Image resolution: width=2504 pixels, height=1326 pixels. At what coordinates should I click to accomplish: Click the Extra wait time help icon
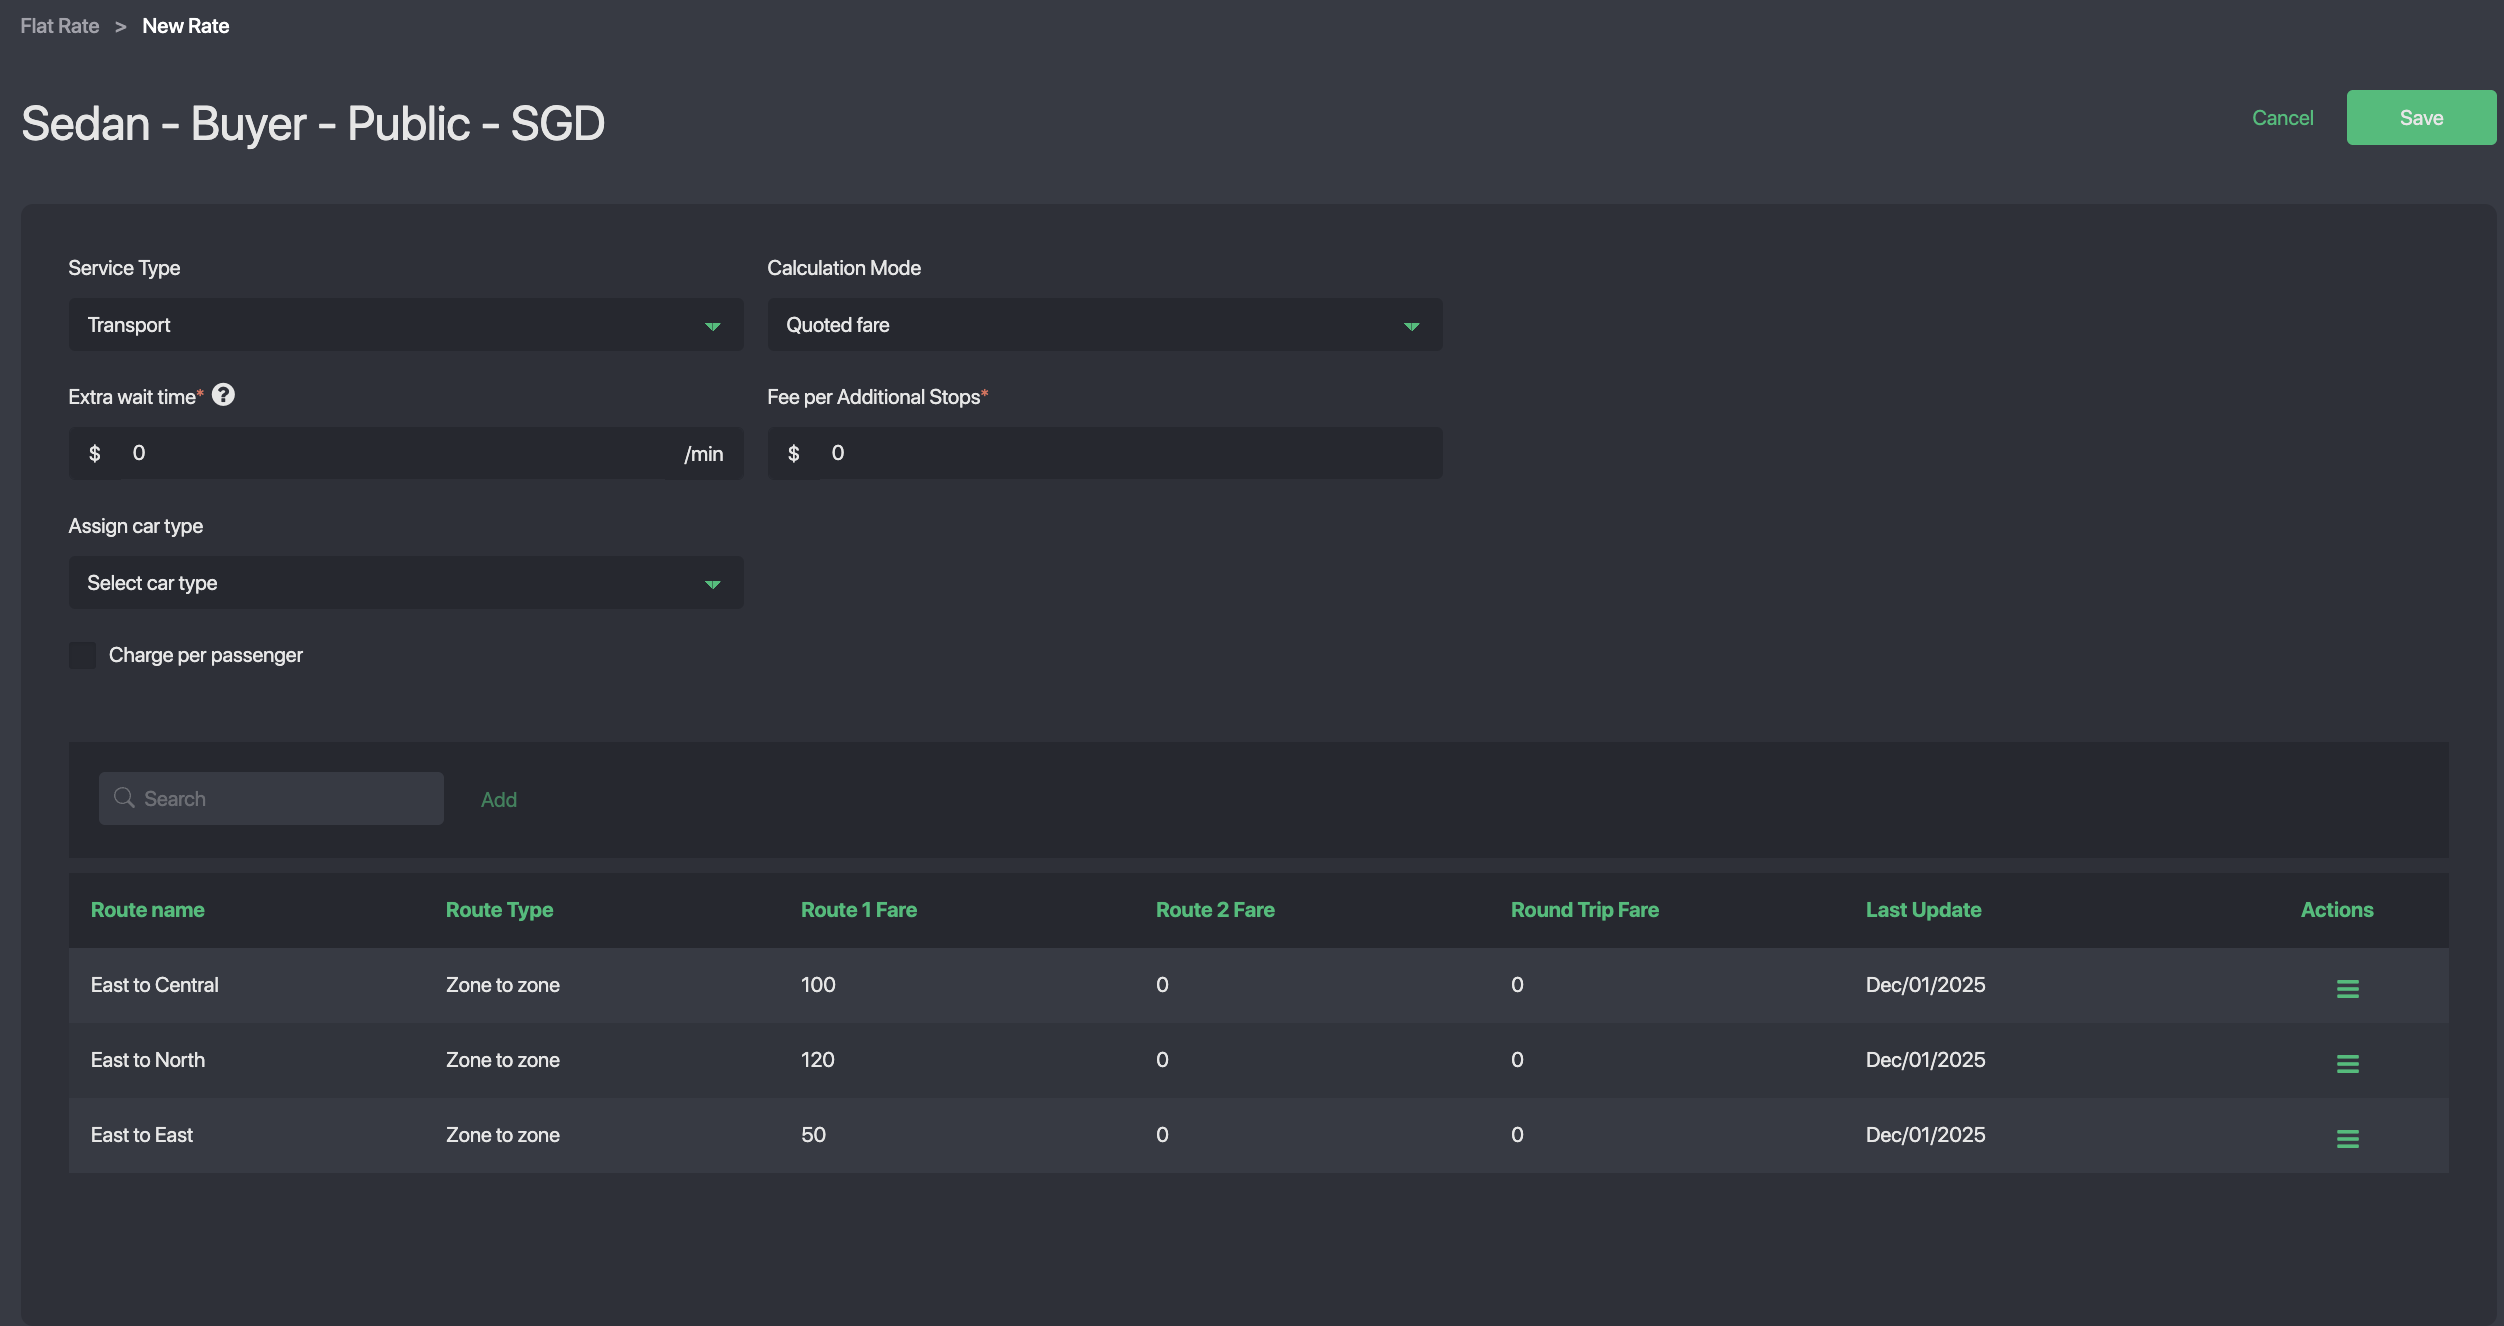tap(223, 395)
